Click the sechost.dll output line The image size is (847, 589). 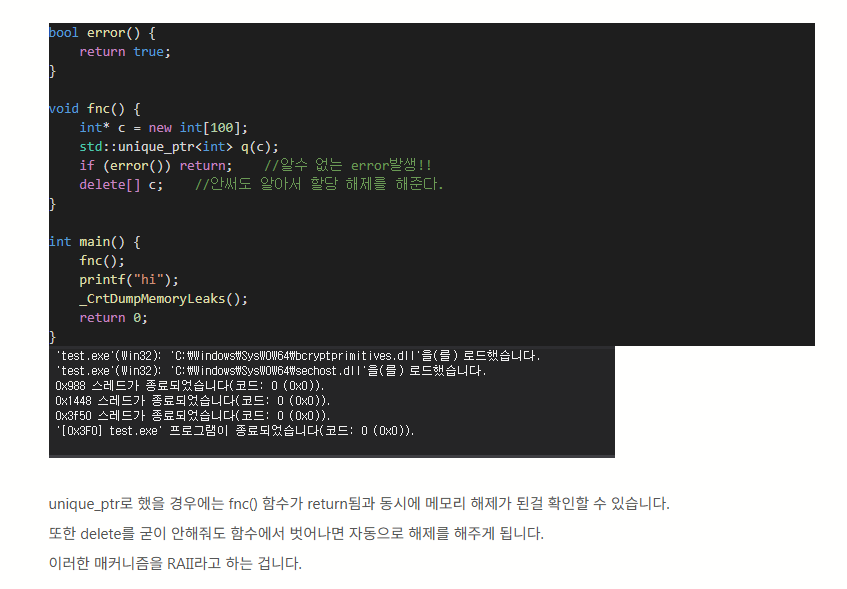click(271, 371)
